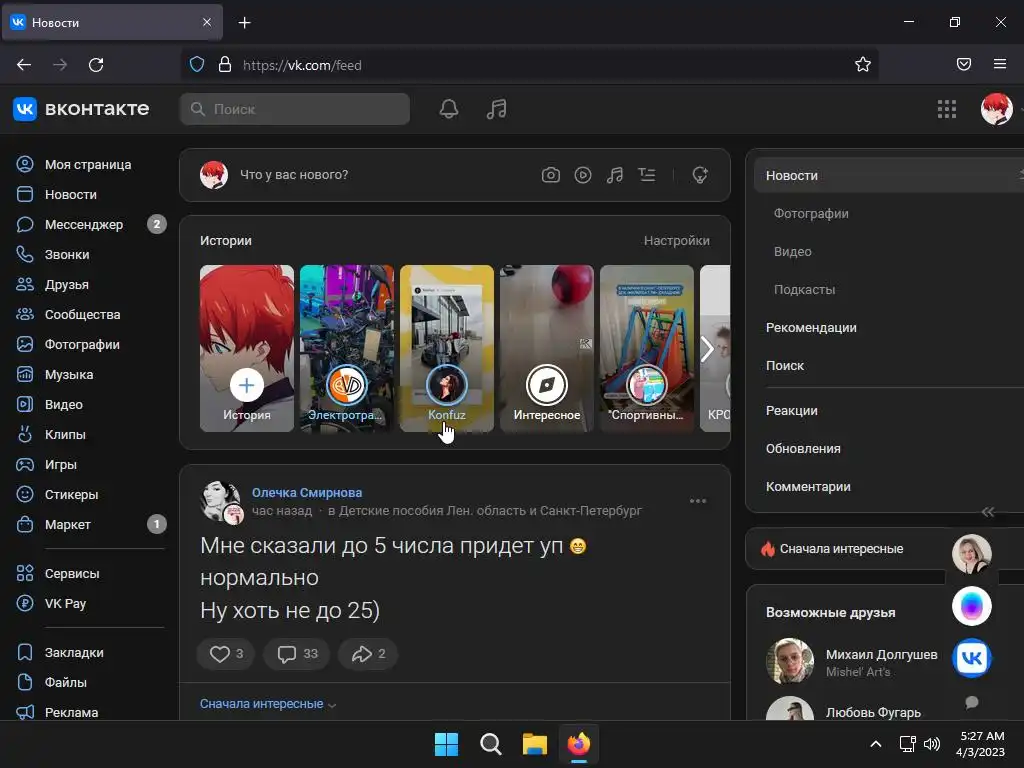
Task: Open Михаил Долгушев suggested friend
Action: [x=881, y=654]
